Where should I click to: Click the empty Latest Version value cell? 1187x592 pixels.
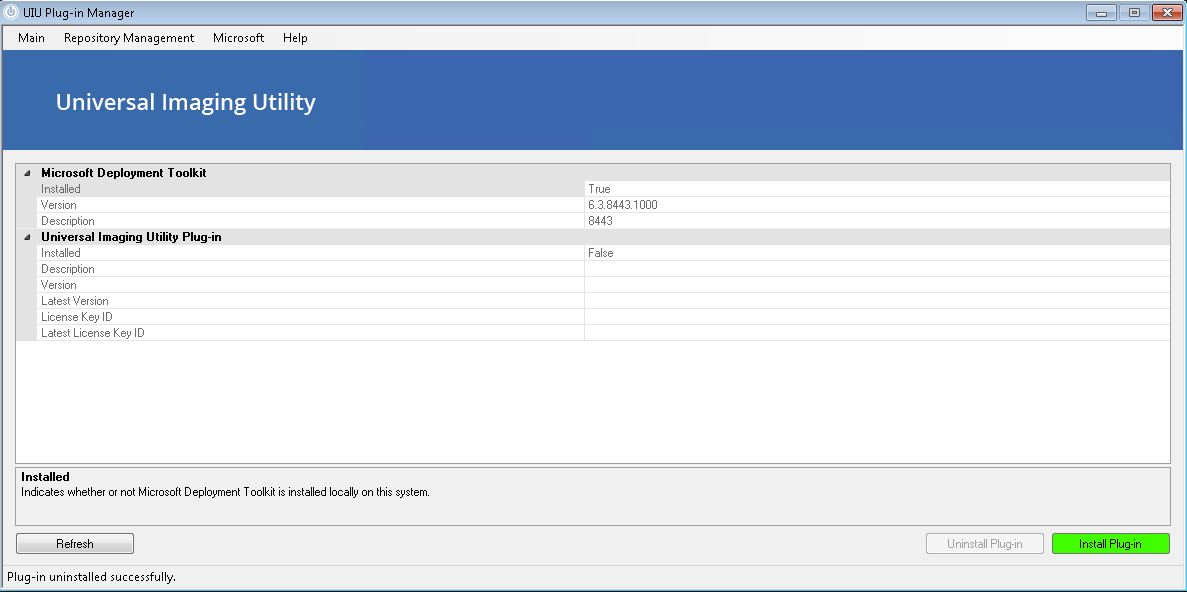click(877, 301)
